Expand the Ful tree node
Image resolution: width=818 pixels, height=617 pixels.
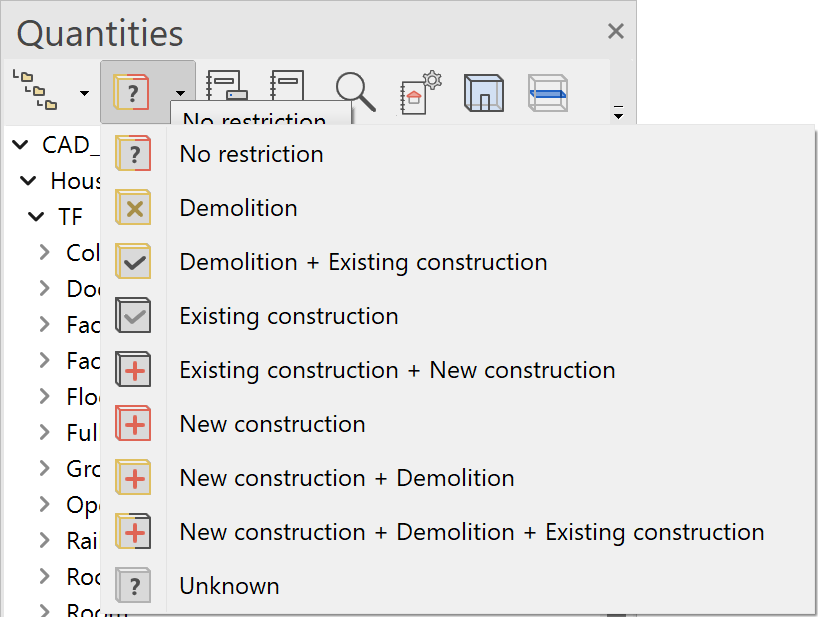pyautogui.click(x=45, y=432)
